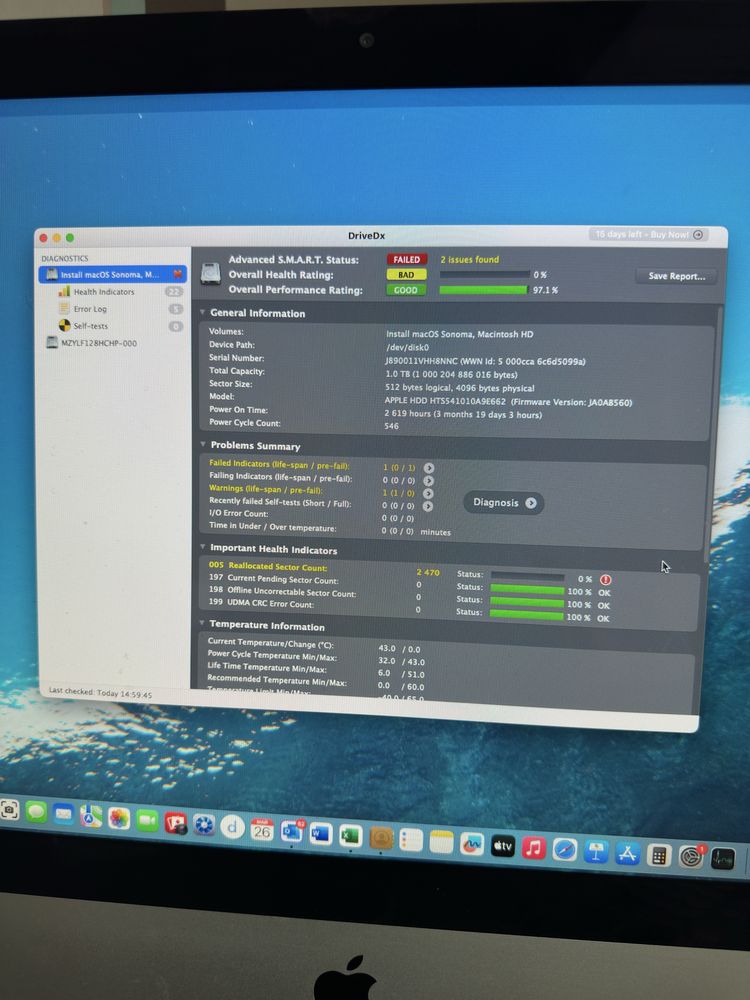Open Mail from the Dock
Viewport: 750px width, 1000px height.
tap(63, 814)
